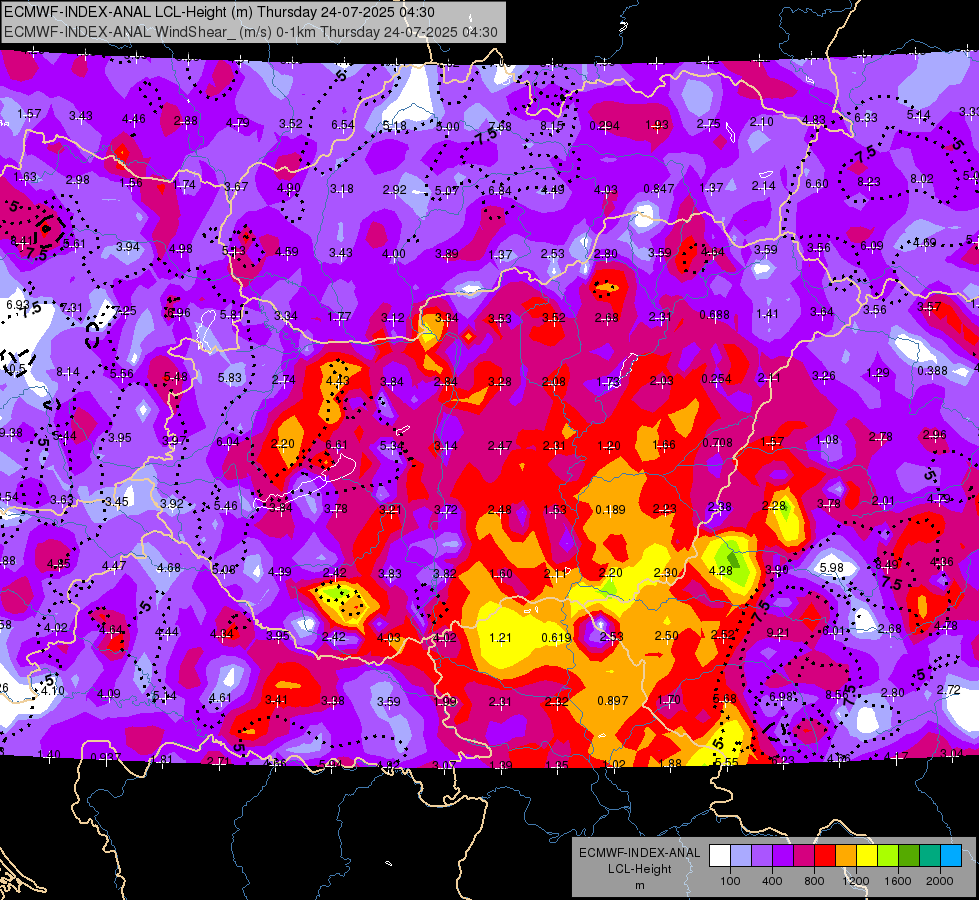Click wind shear value '4.43'
The width and height of the screenshot is (979, 900).
coord(338,380)
